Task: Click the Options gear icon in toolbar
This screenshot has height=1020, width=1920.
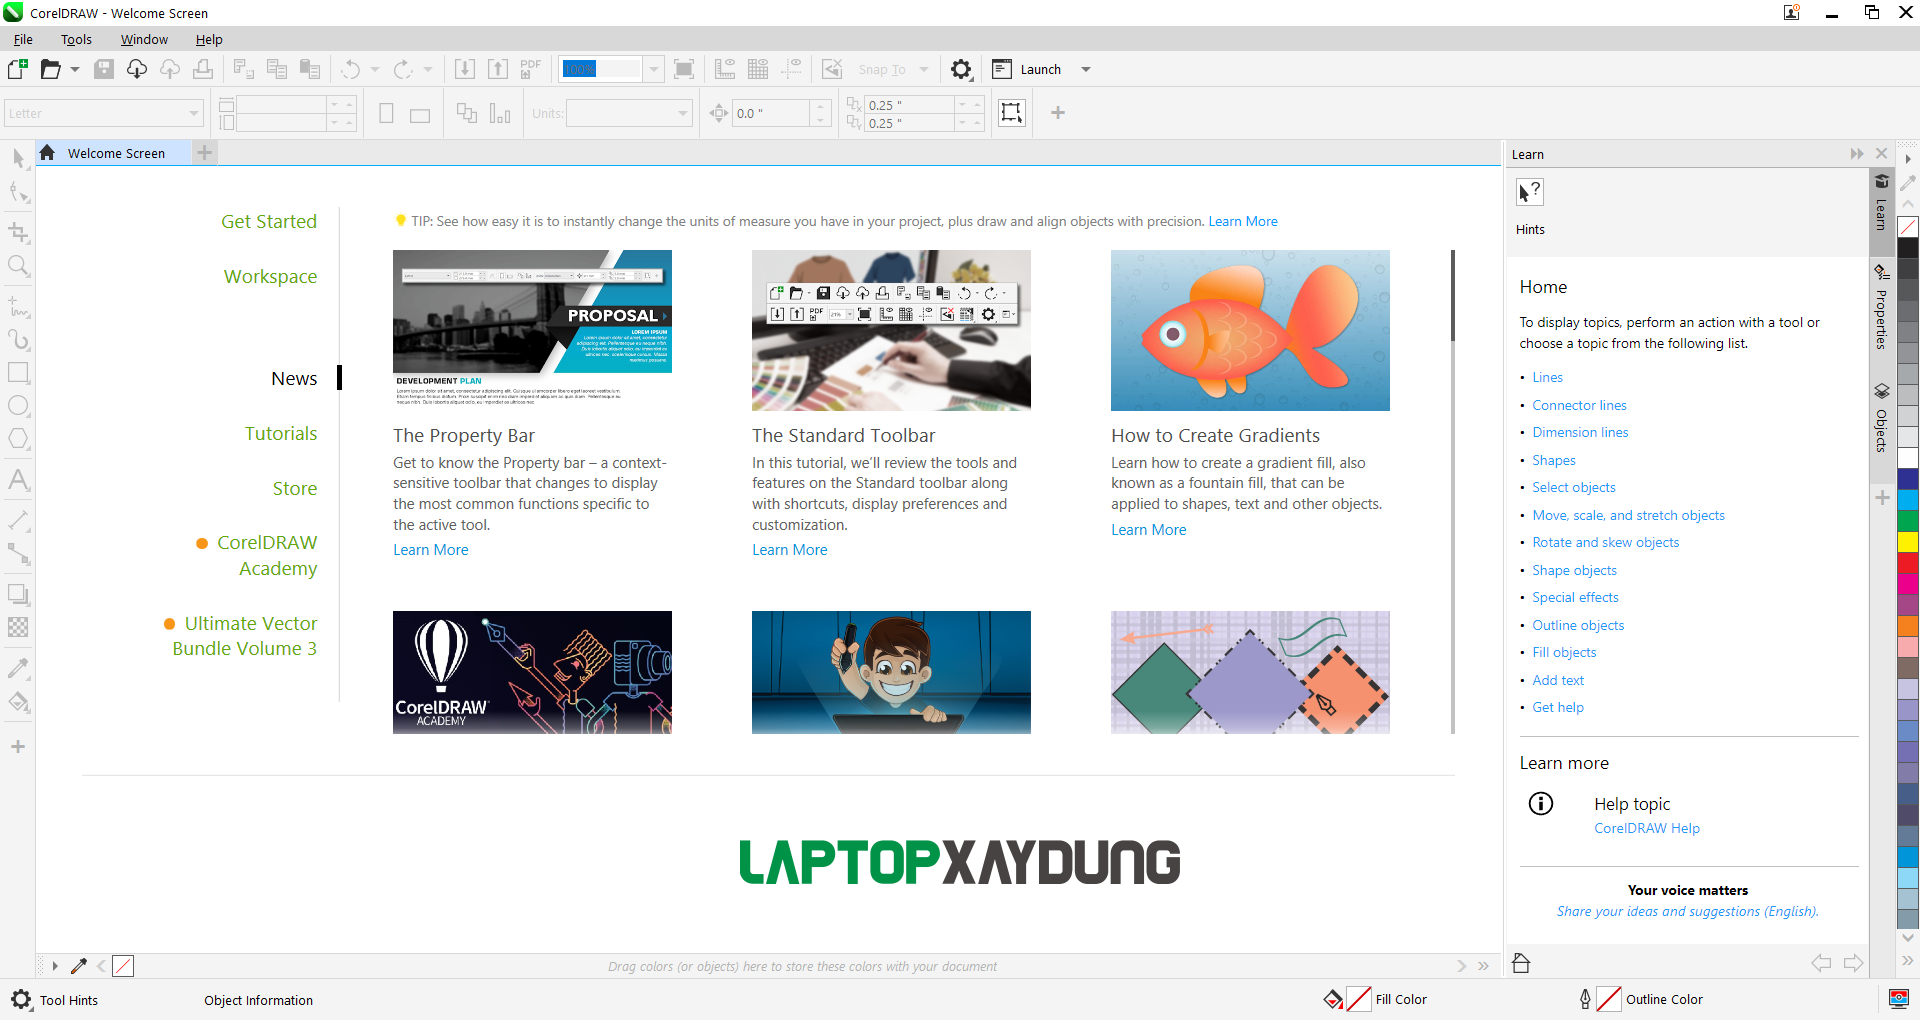Action: tap(960, 69)
